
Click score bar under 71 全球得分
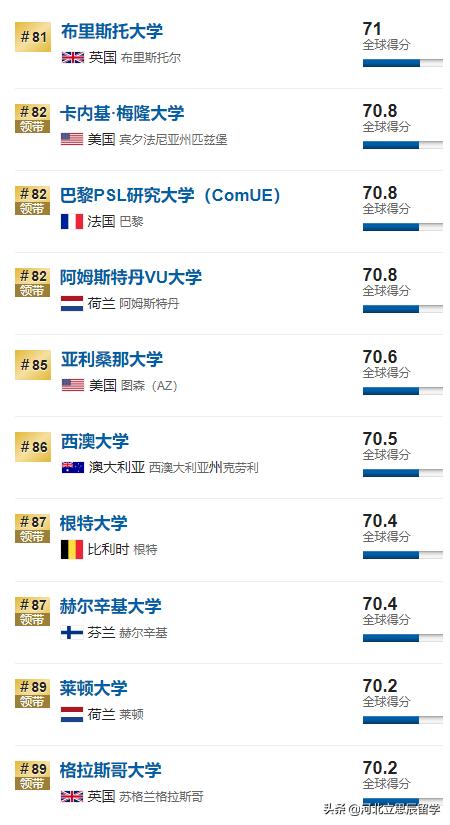pos(403,63)
